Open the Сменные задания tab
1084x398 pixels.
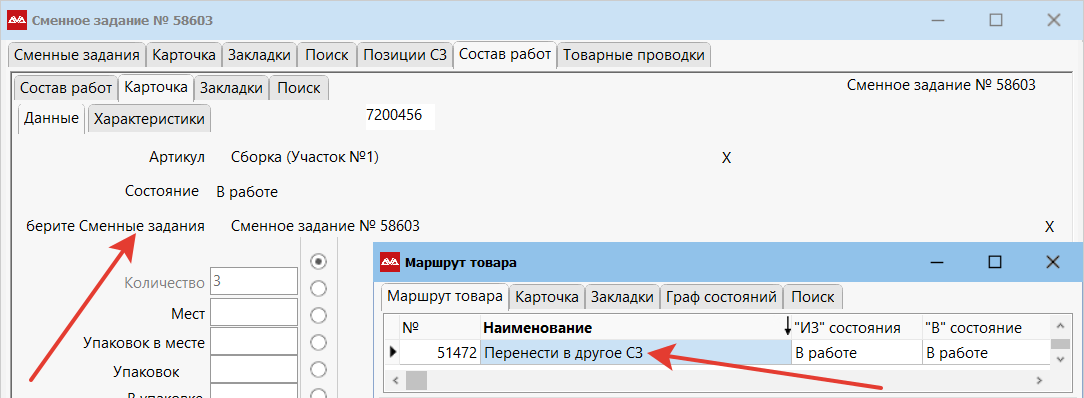[x=77, y=55]
